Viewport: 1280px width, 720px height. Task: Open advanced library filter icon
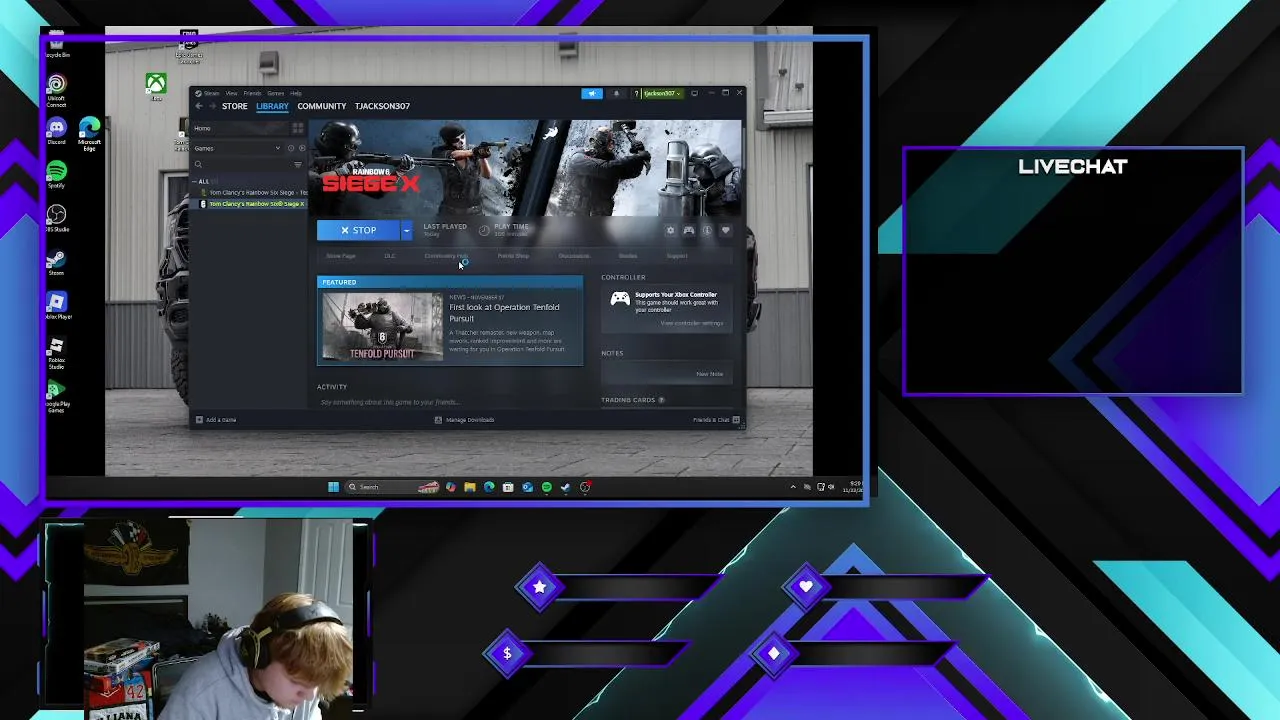[297, 164]
